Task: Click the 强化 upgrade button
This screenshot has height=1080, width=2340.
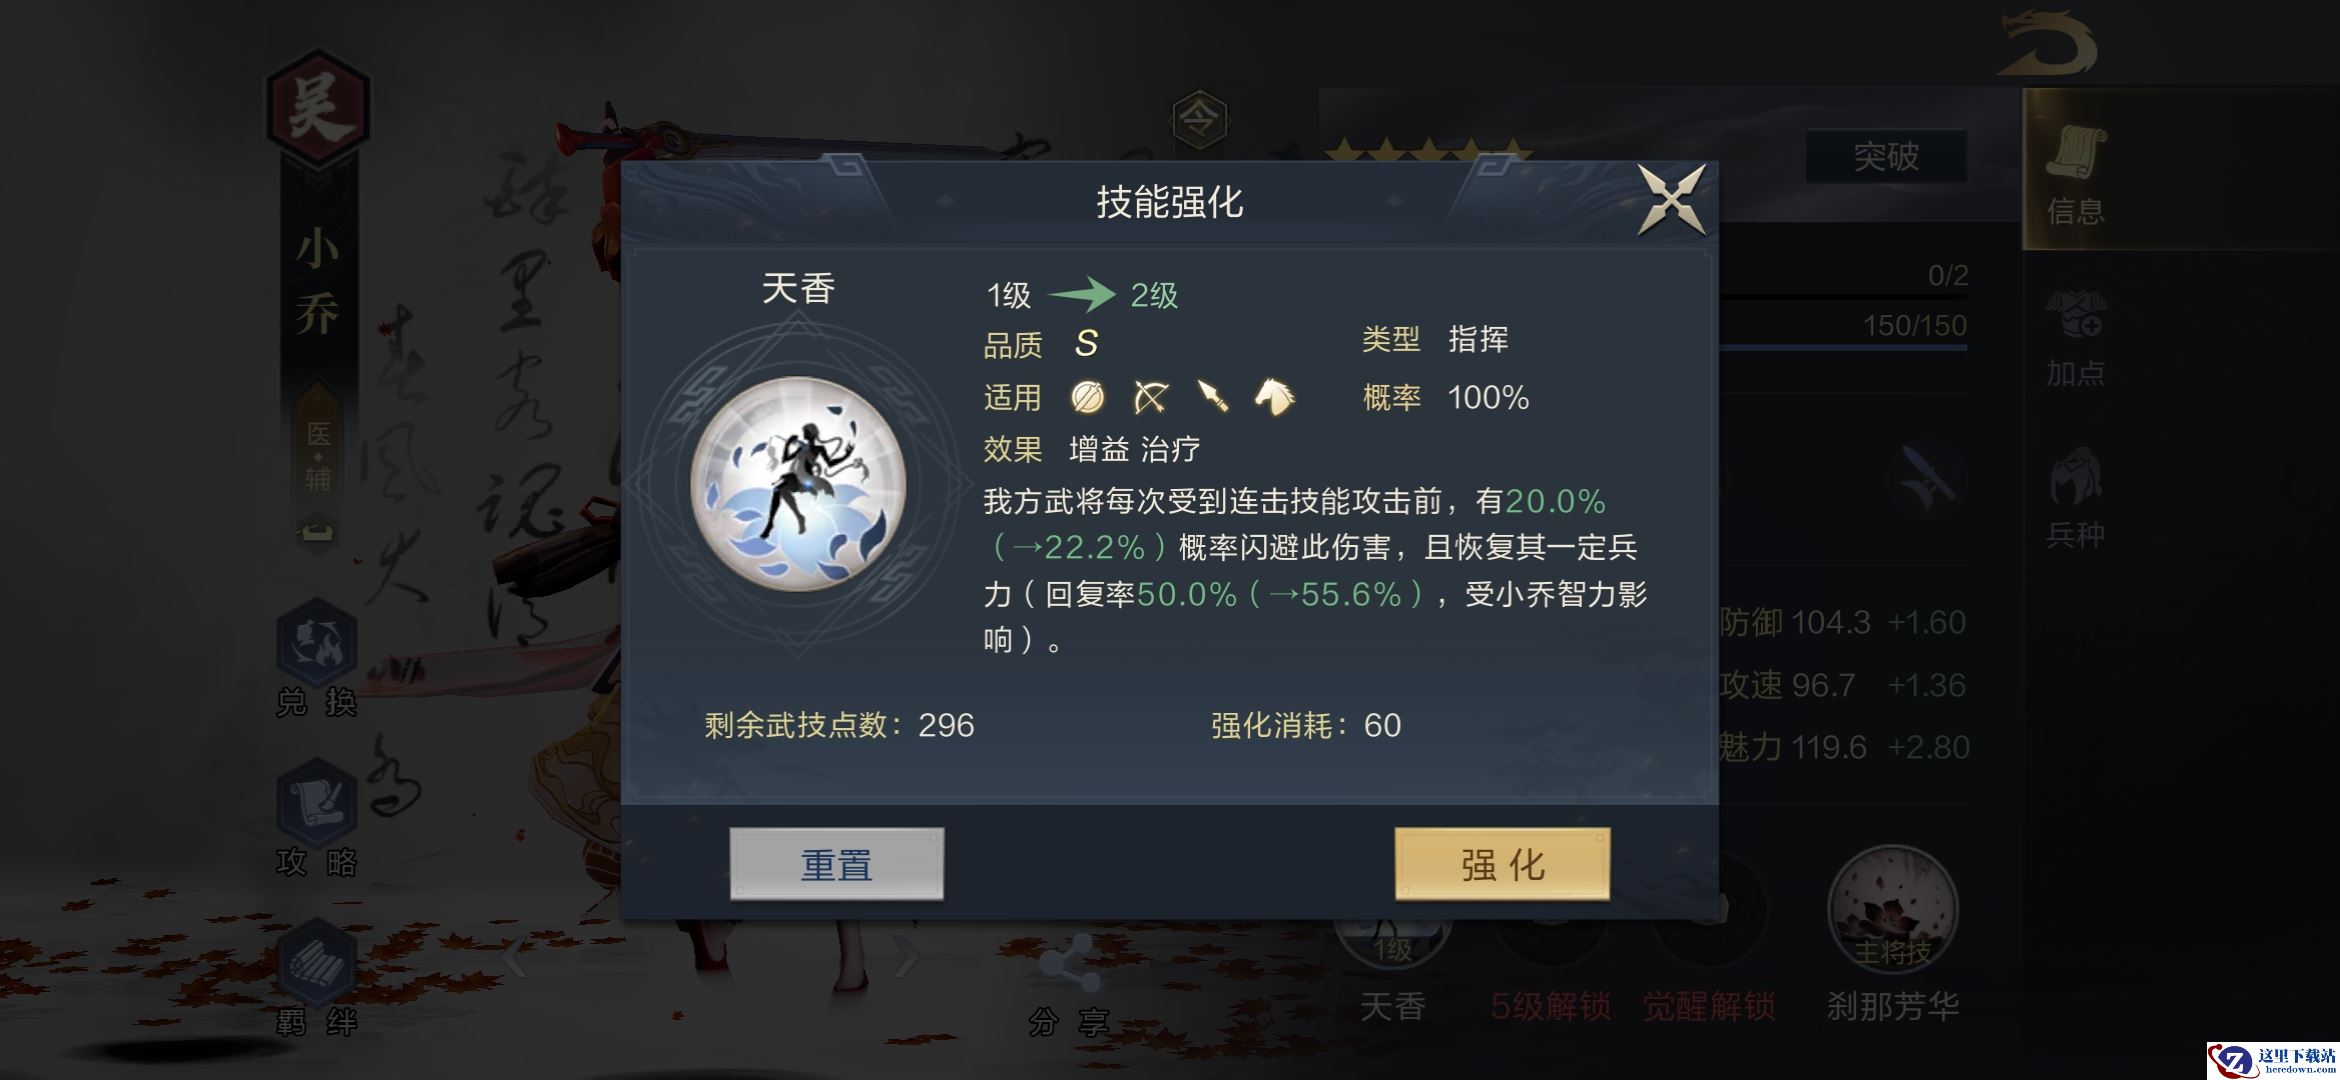Action: (1502, 864)
